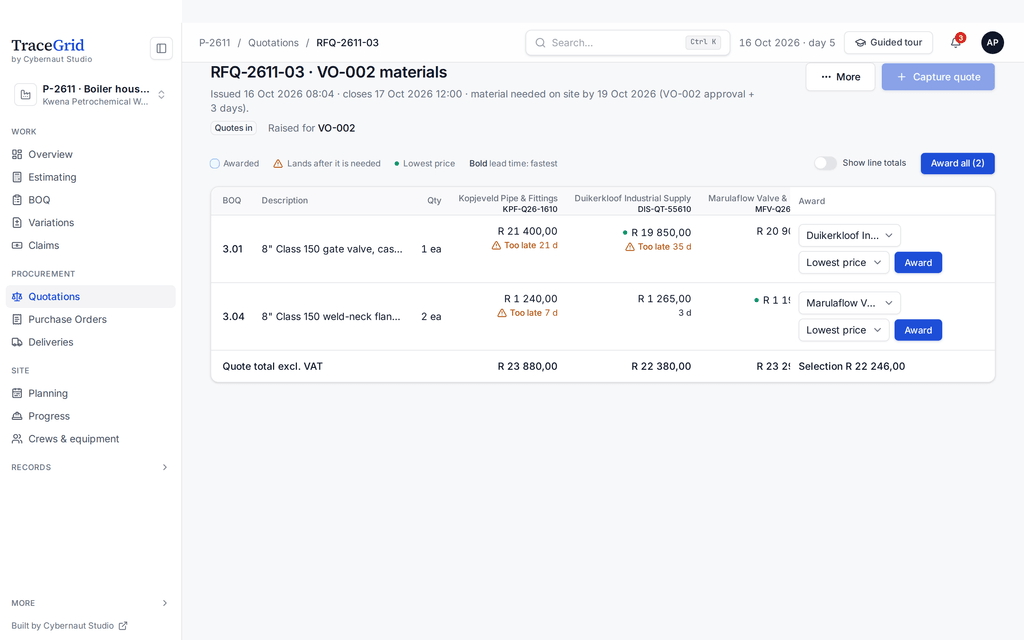
Task: Click the Deliveries truck icon
Action: click(x=17, y=342)
